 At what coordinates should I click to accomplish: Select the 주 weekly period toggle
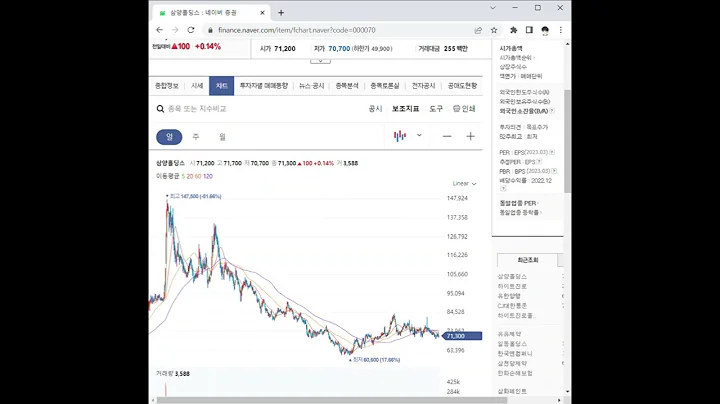pyautogui.click(x=196, y=137)
